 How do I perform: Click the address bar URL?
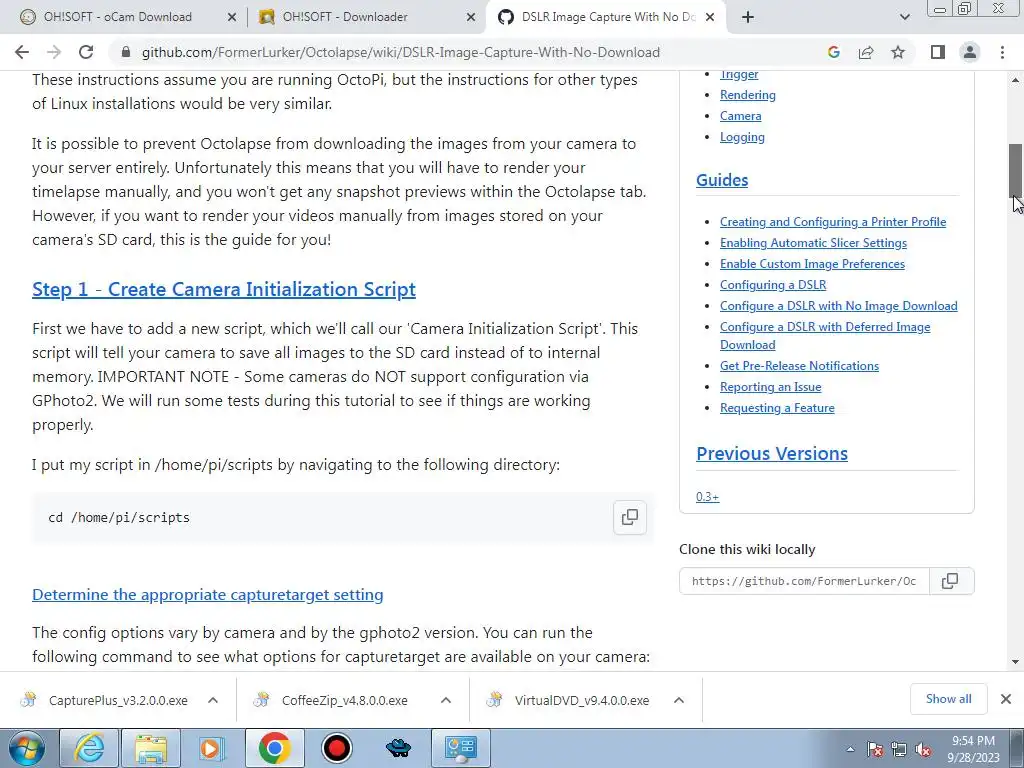(401, 52)
